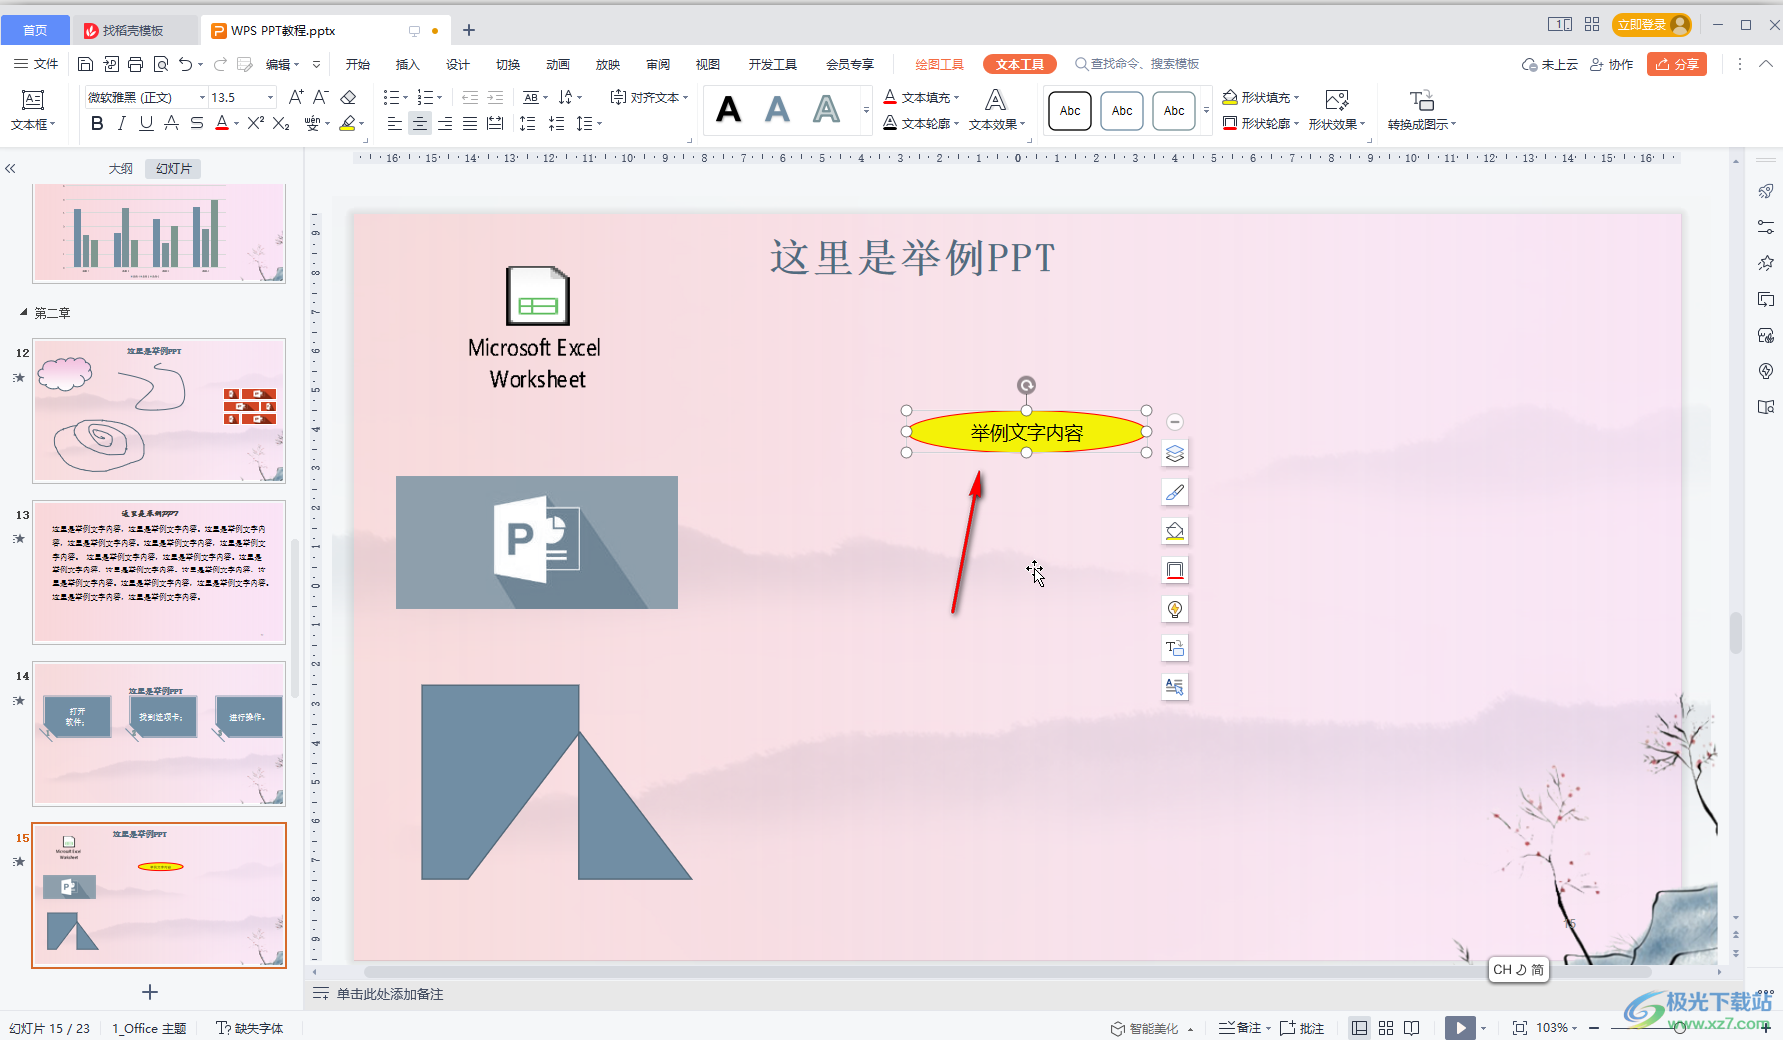The width and height of the screenshot is (1783, 1040).
Task: Click the Print icon in the quick toolbar
Action: pos(135,64)
